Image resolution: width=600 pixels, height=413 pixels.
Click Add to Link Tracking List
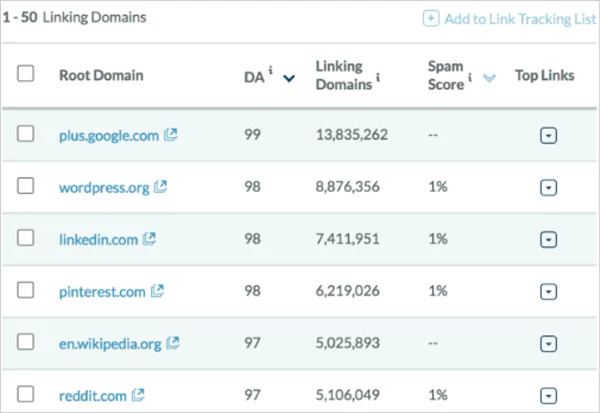(520, 19)
